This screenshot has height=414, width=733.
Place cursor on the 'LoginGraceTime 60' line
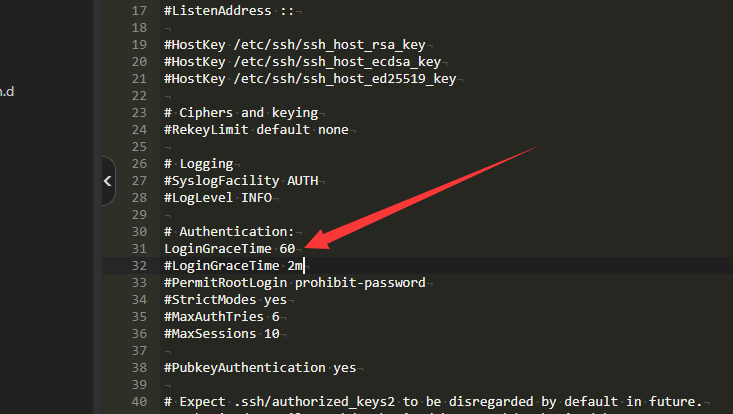(x=228, y=248)
